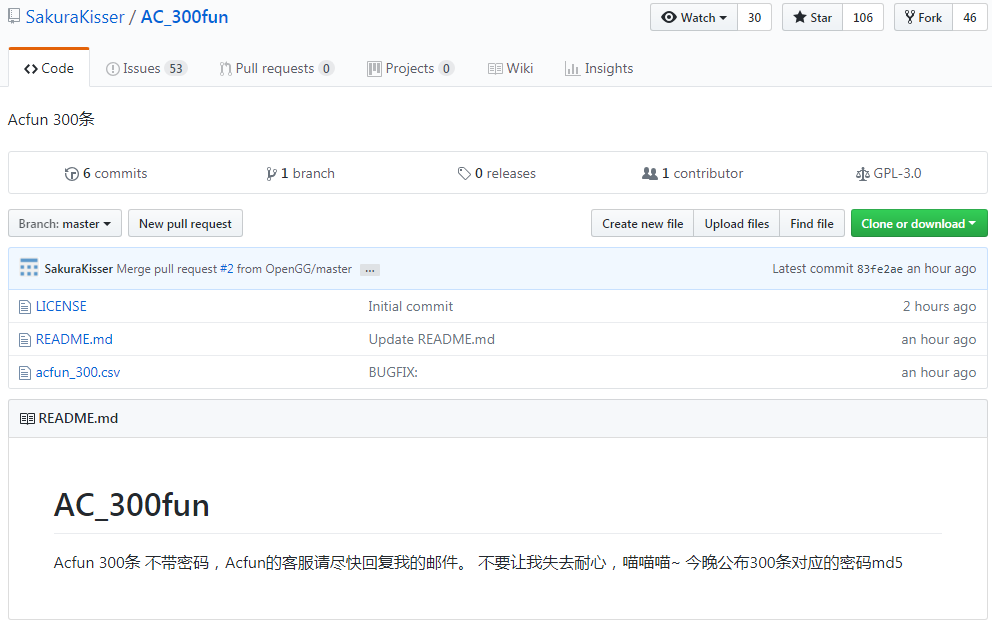Click the license scale icon
992x623 pixels.
click(862, 174)
